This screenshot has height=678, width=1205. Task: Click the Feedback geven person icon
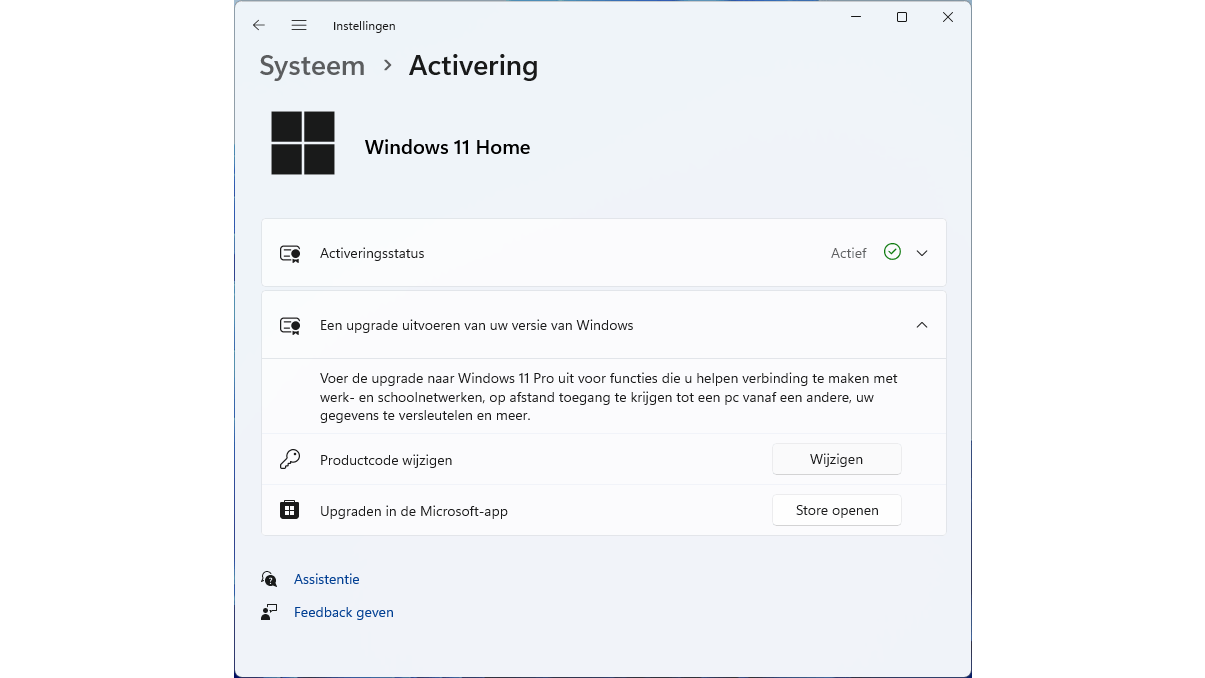click(x=269, y=612)
